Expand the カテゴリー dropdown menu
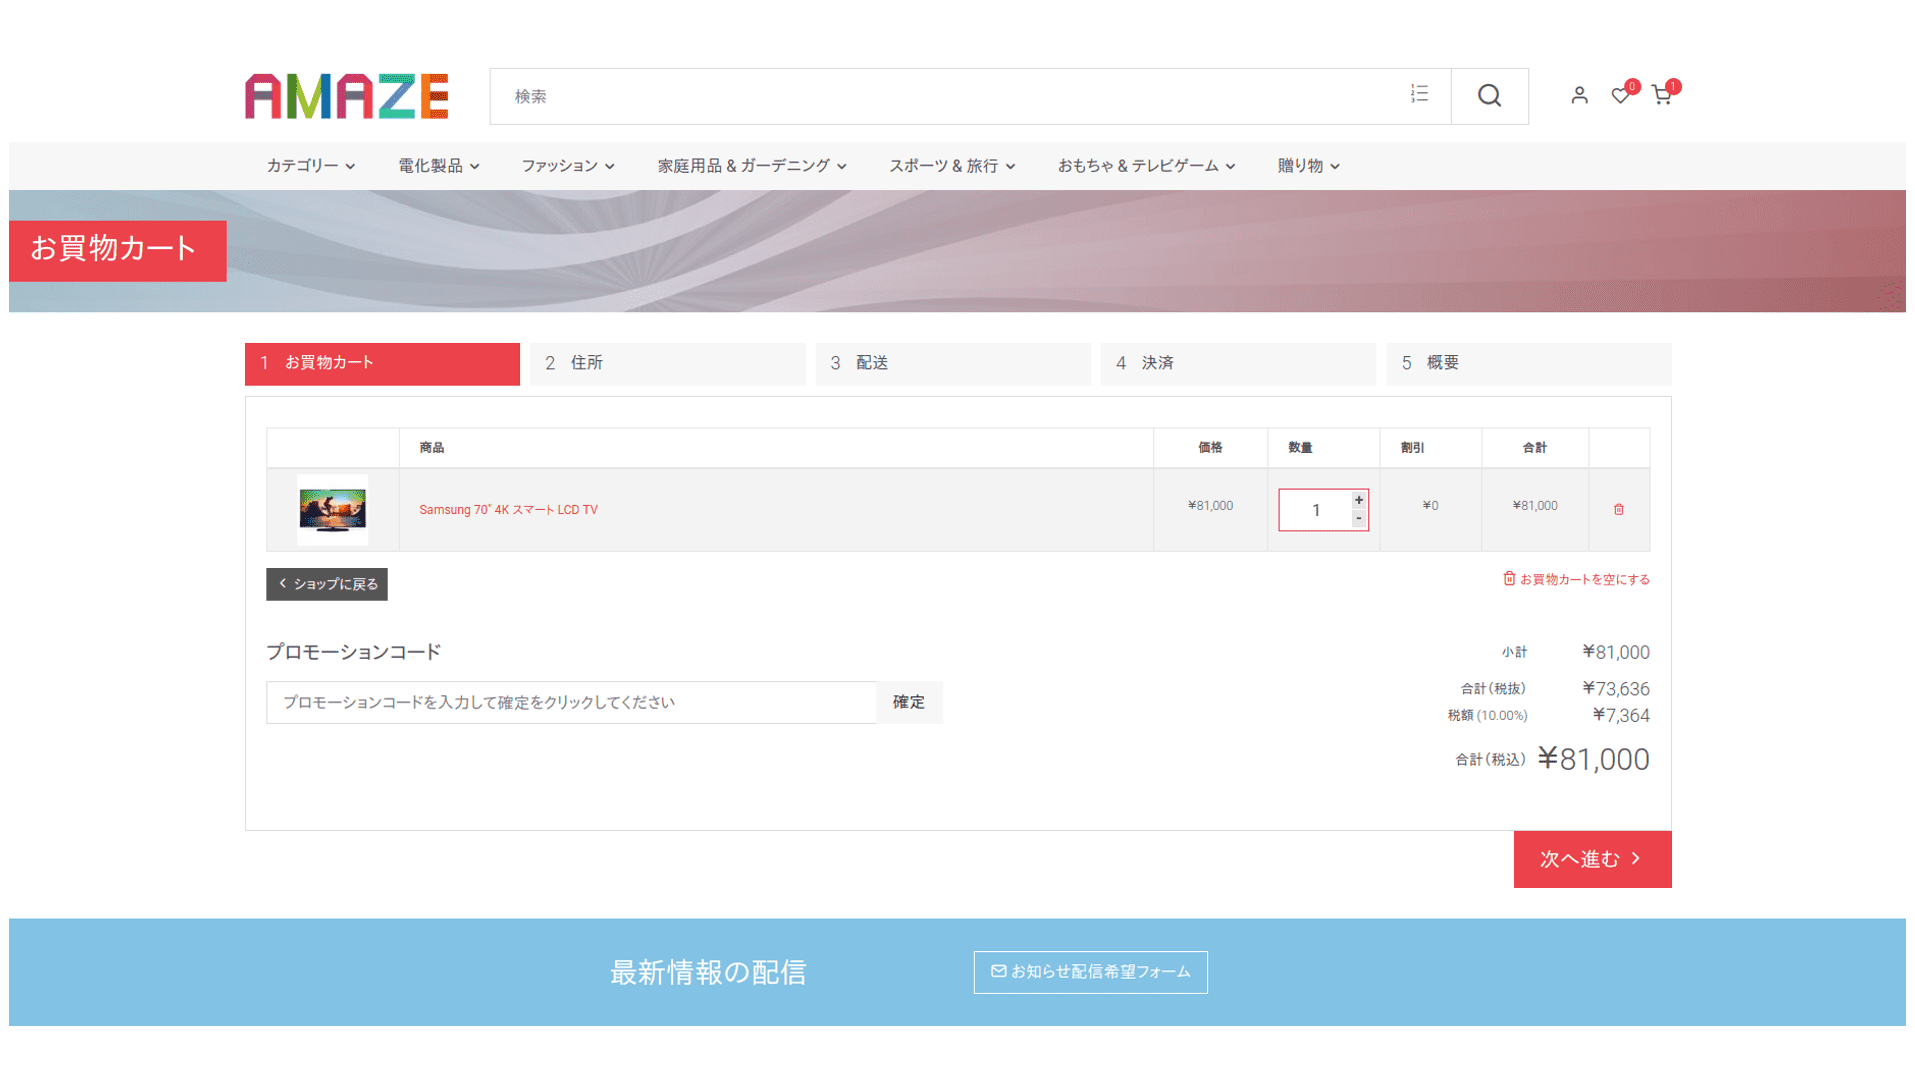 [x=310, y=166]
